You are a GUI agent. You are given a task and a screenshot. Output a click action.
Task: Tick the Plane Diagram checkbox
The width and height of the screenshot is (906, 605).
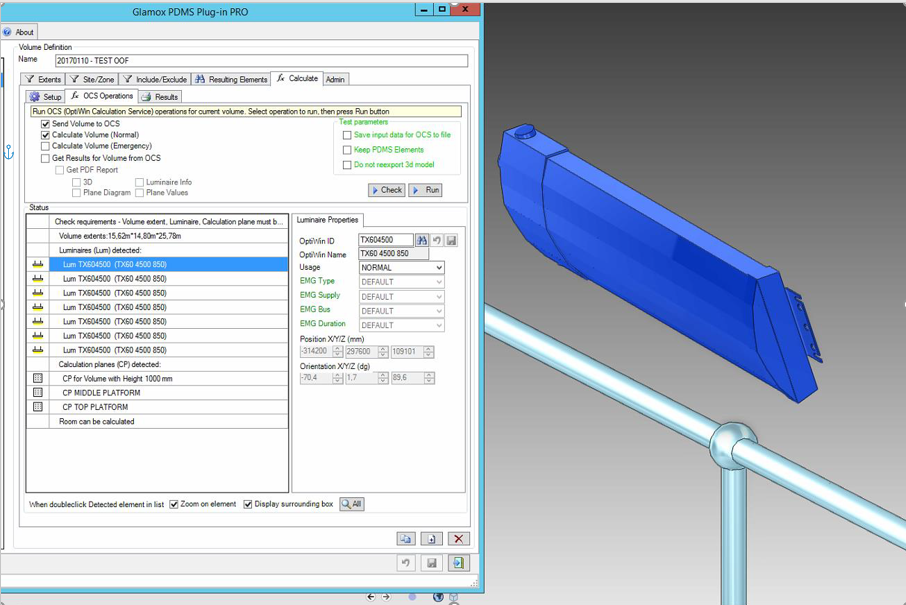[76, 193]
